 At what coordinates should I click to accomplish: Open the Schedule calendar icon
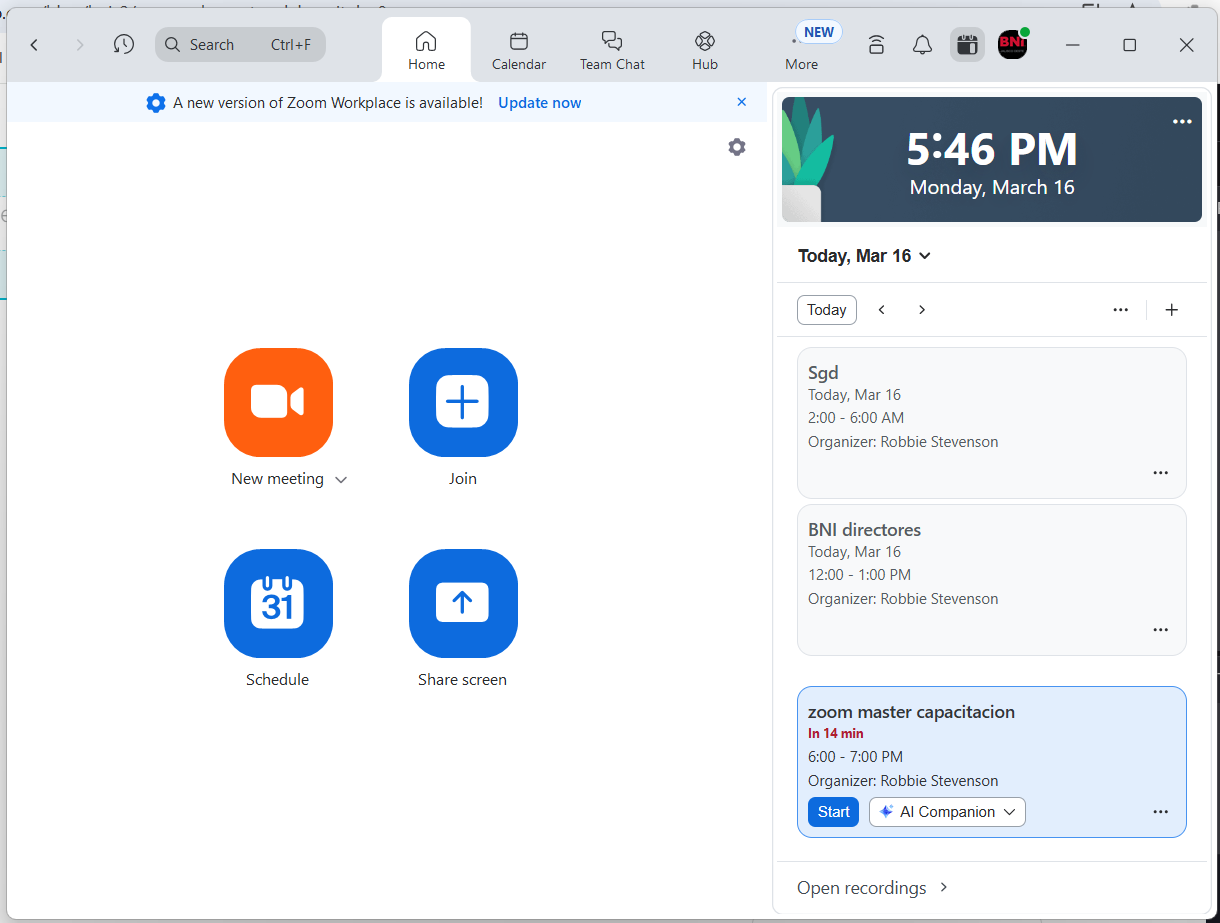pyautogui.click(x=278, y=603)
